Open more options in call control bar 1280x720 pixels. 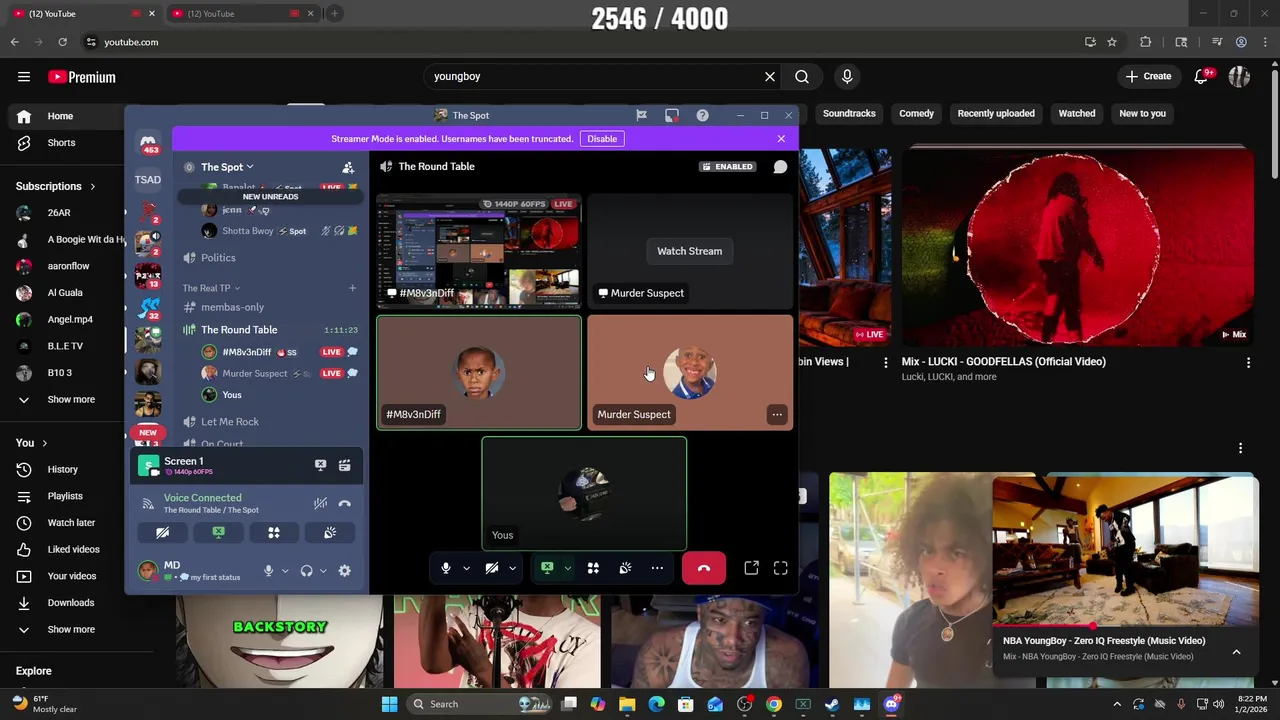click(x=657, y=568)
